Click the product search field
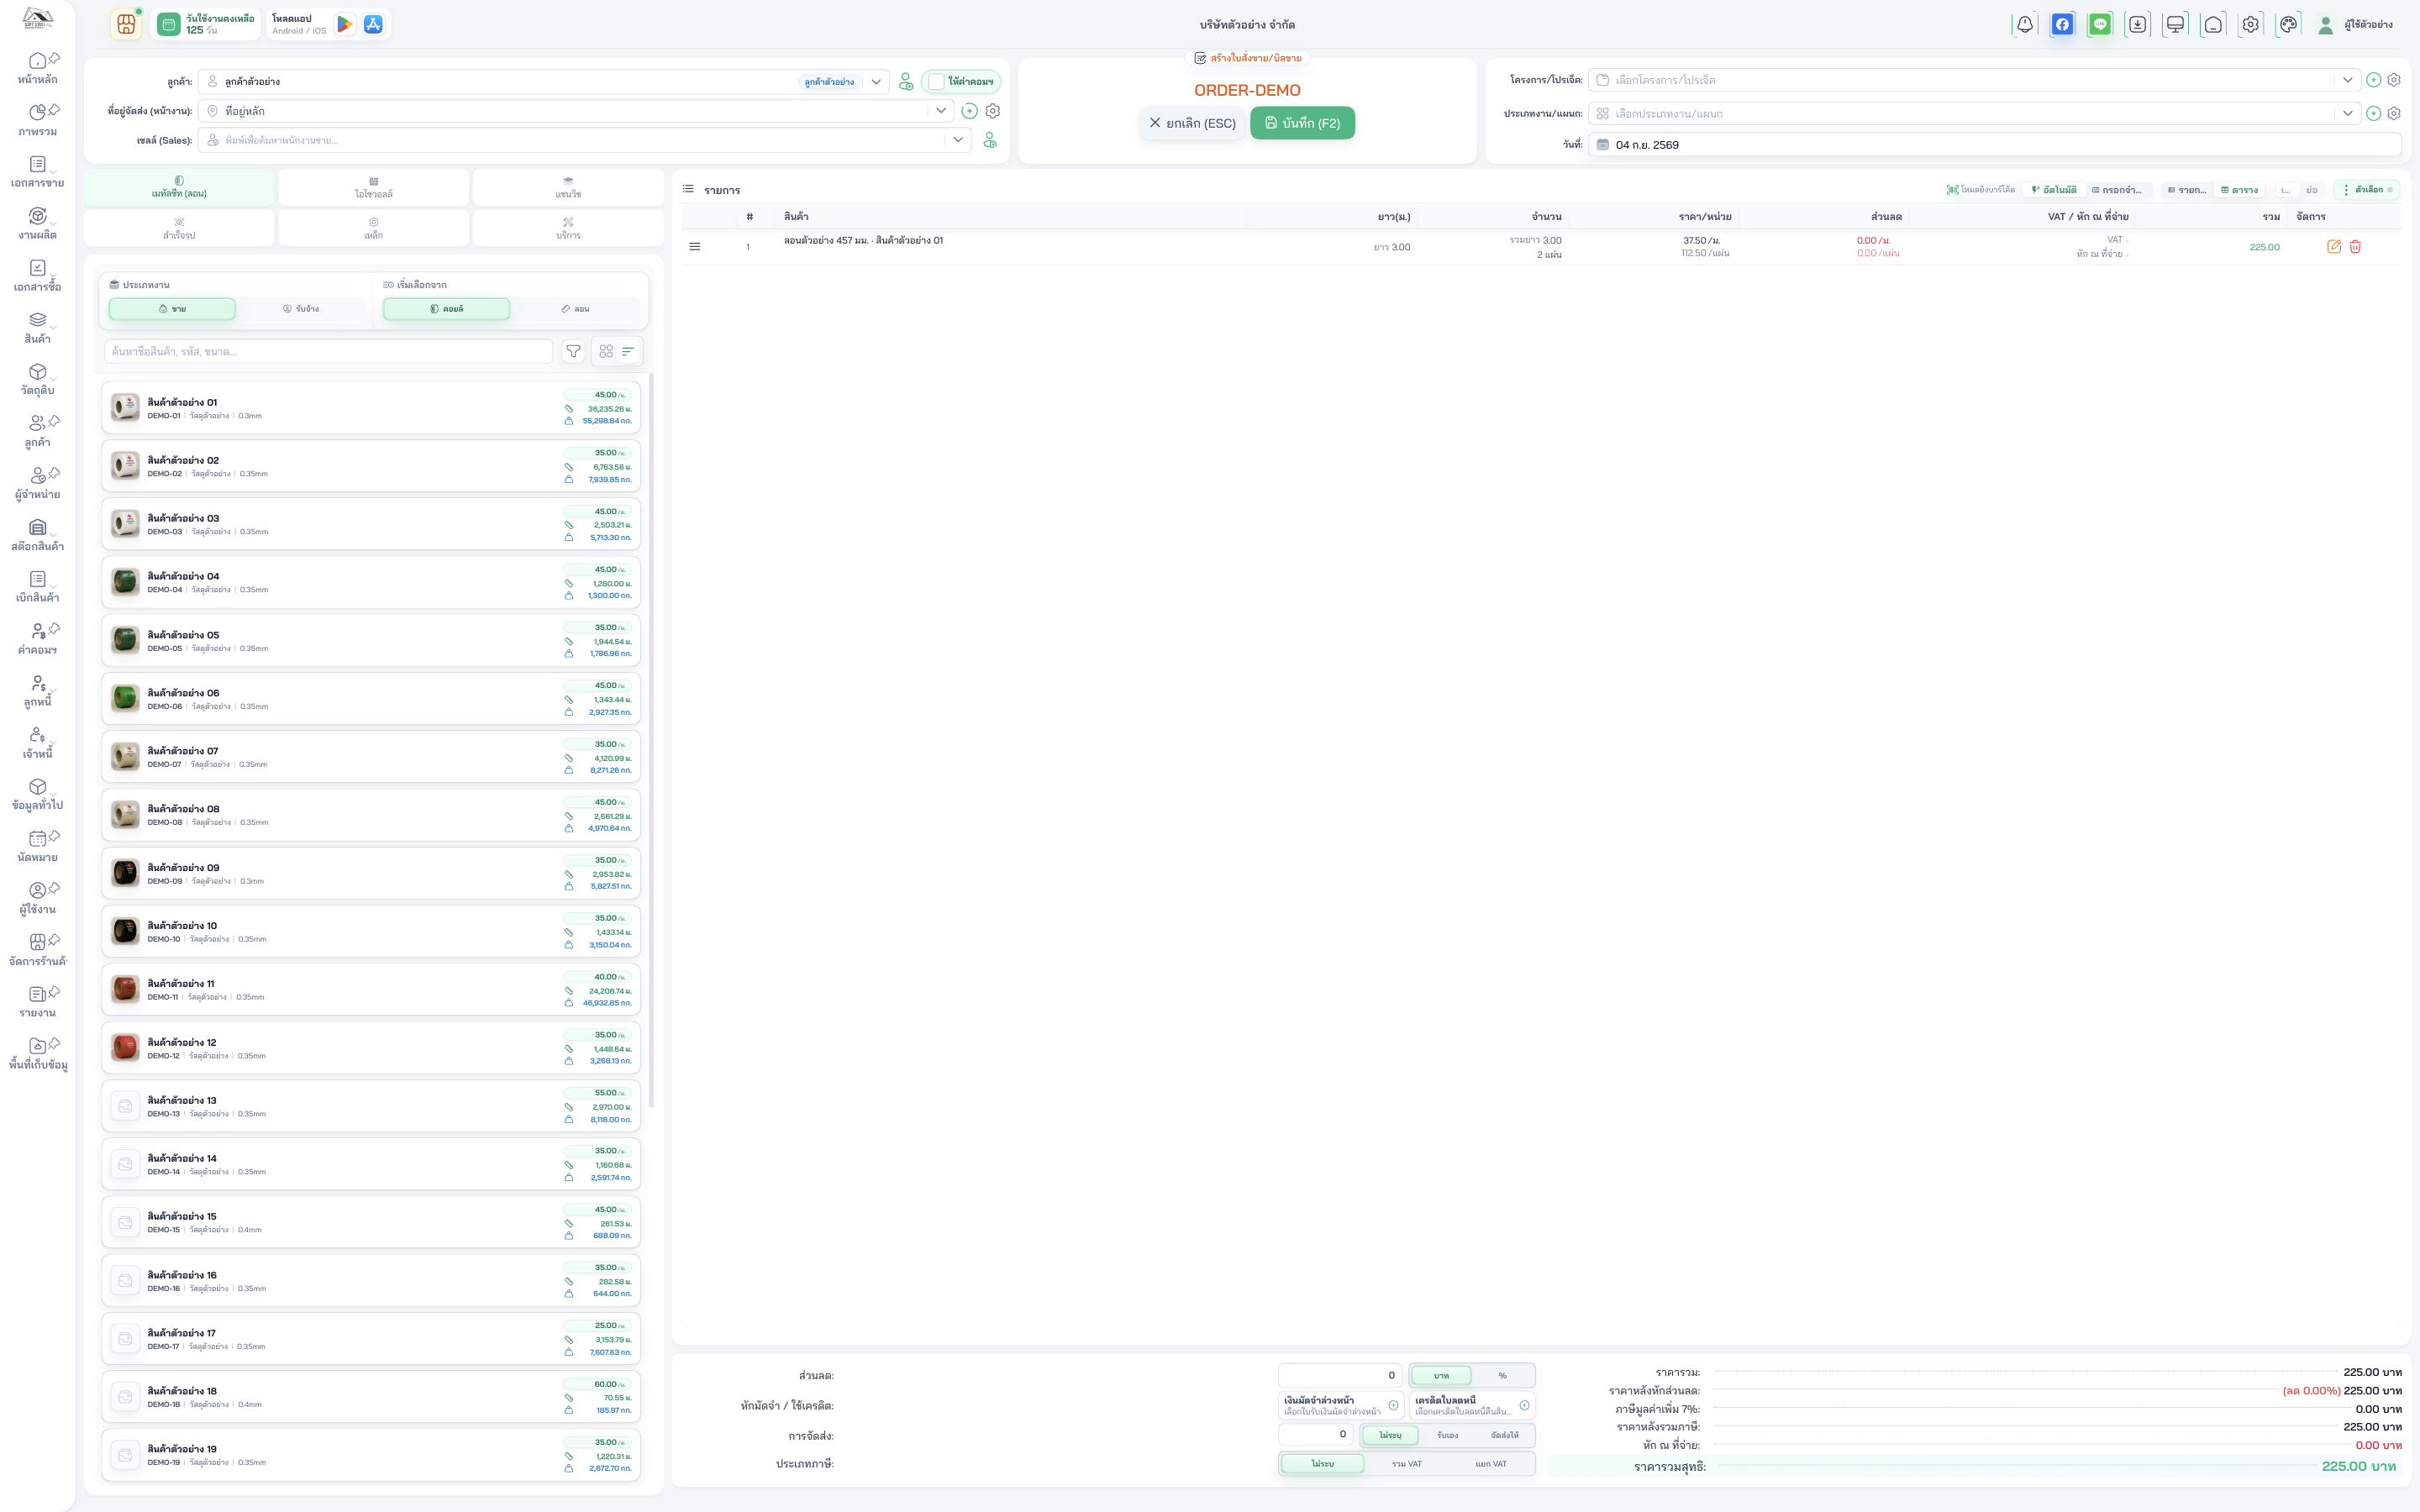Screen dimensions: 2420x1512 [x=328, y=351]
